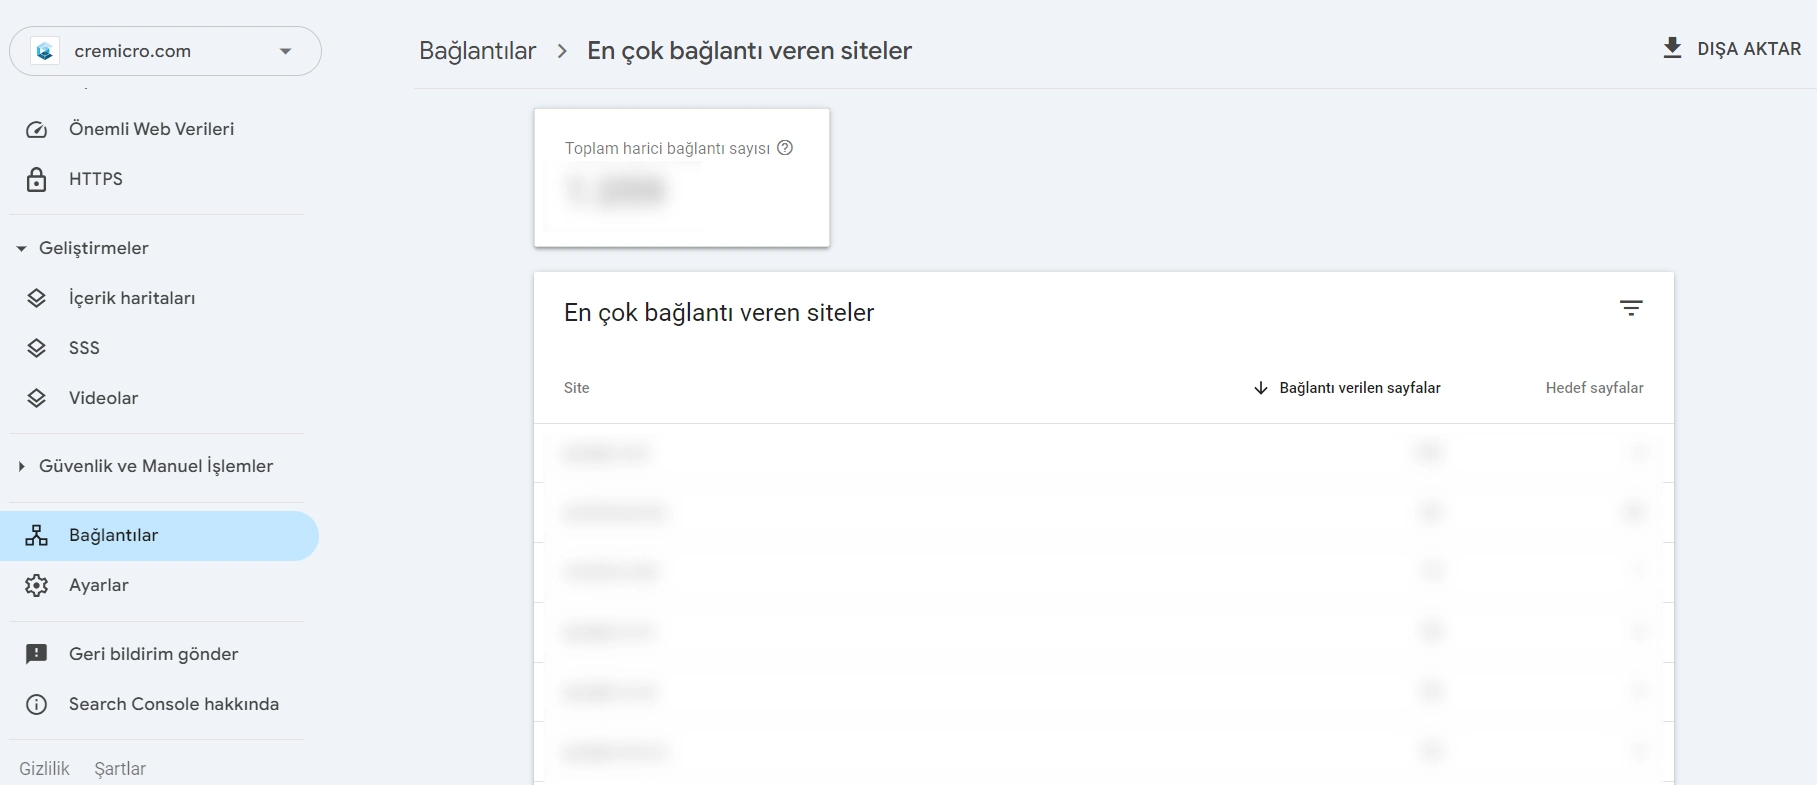Click the Videolar layers icon
This screenshot has height=785, width=1817.
[x=36, y=398]
